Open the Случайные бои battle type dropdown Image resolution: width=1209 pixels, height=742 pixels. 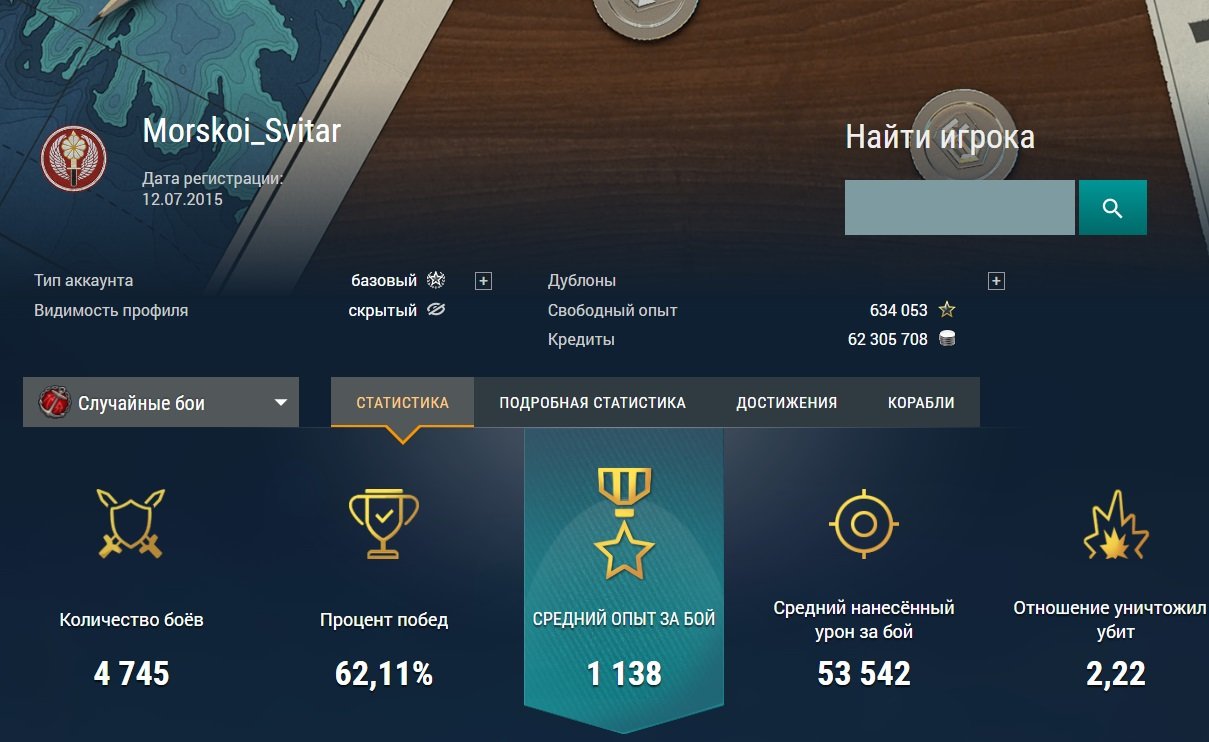161,403
